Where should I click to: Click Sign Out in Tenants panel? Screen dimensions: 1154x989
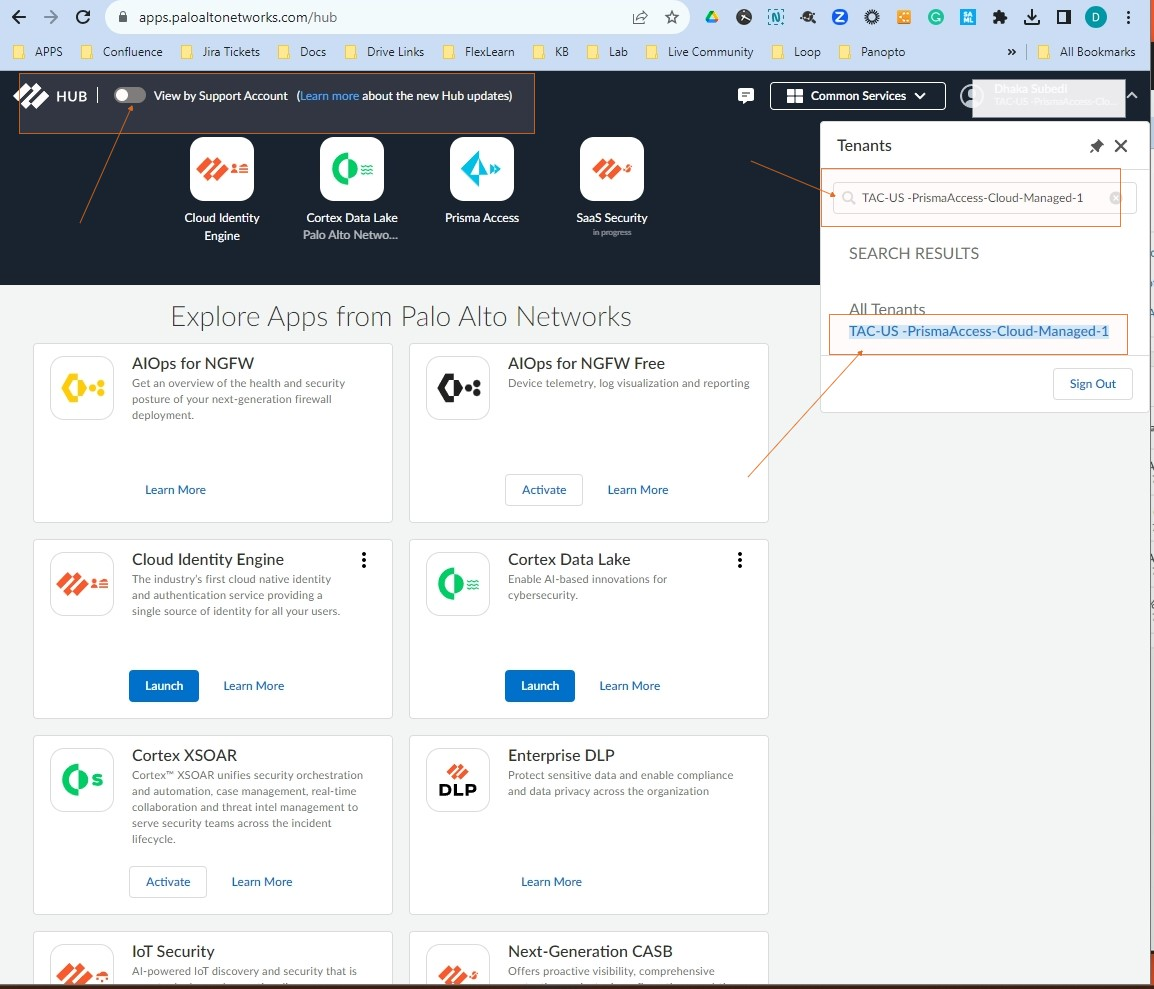[x=1092, y=384]
